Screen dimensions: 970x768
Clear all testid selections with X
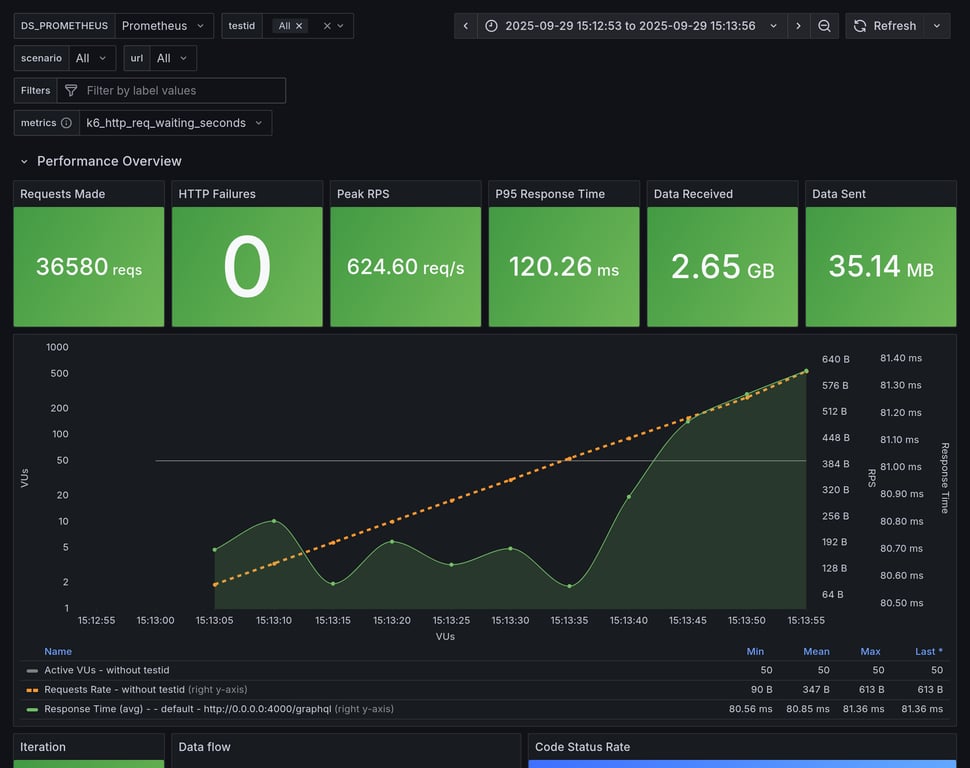(327, 26)
